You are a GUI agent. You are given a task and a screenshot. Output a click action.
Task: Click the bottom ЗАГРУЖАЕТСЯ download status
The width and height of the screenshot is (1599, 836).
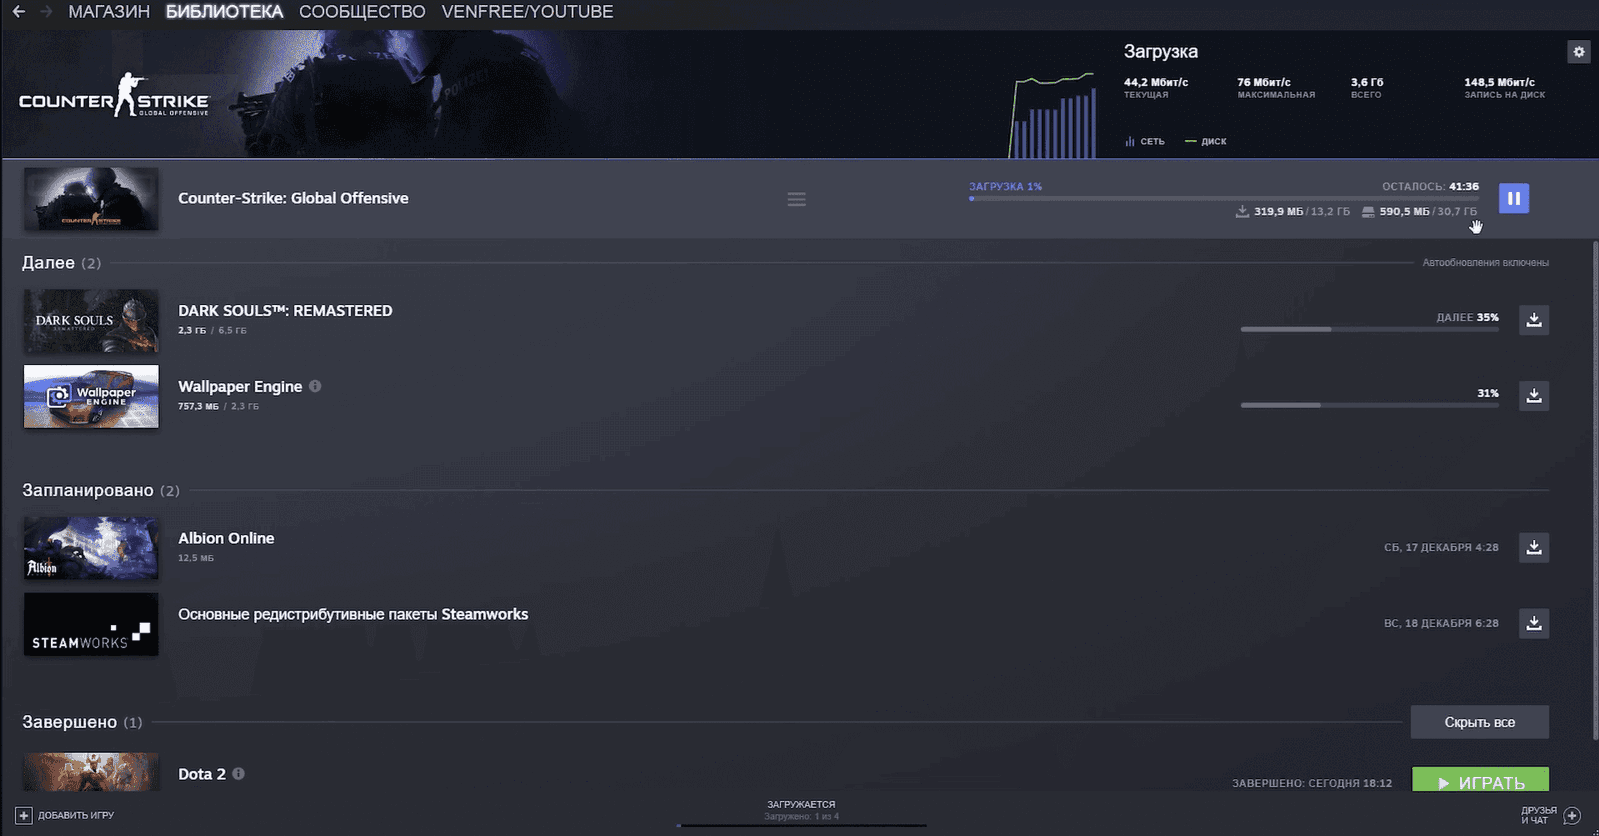tap(801, 804)
